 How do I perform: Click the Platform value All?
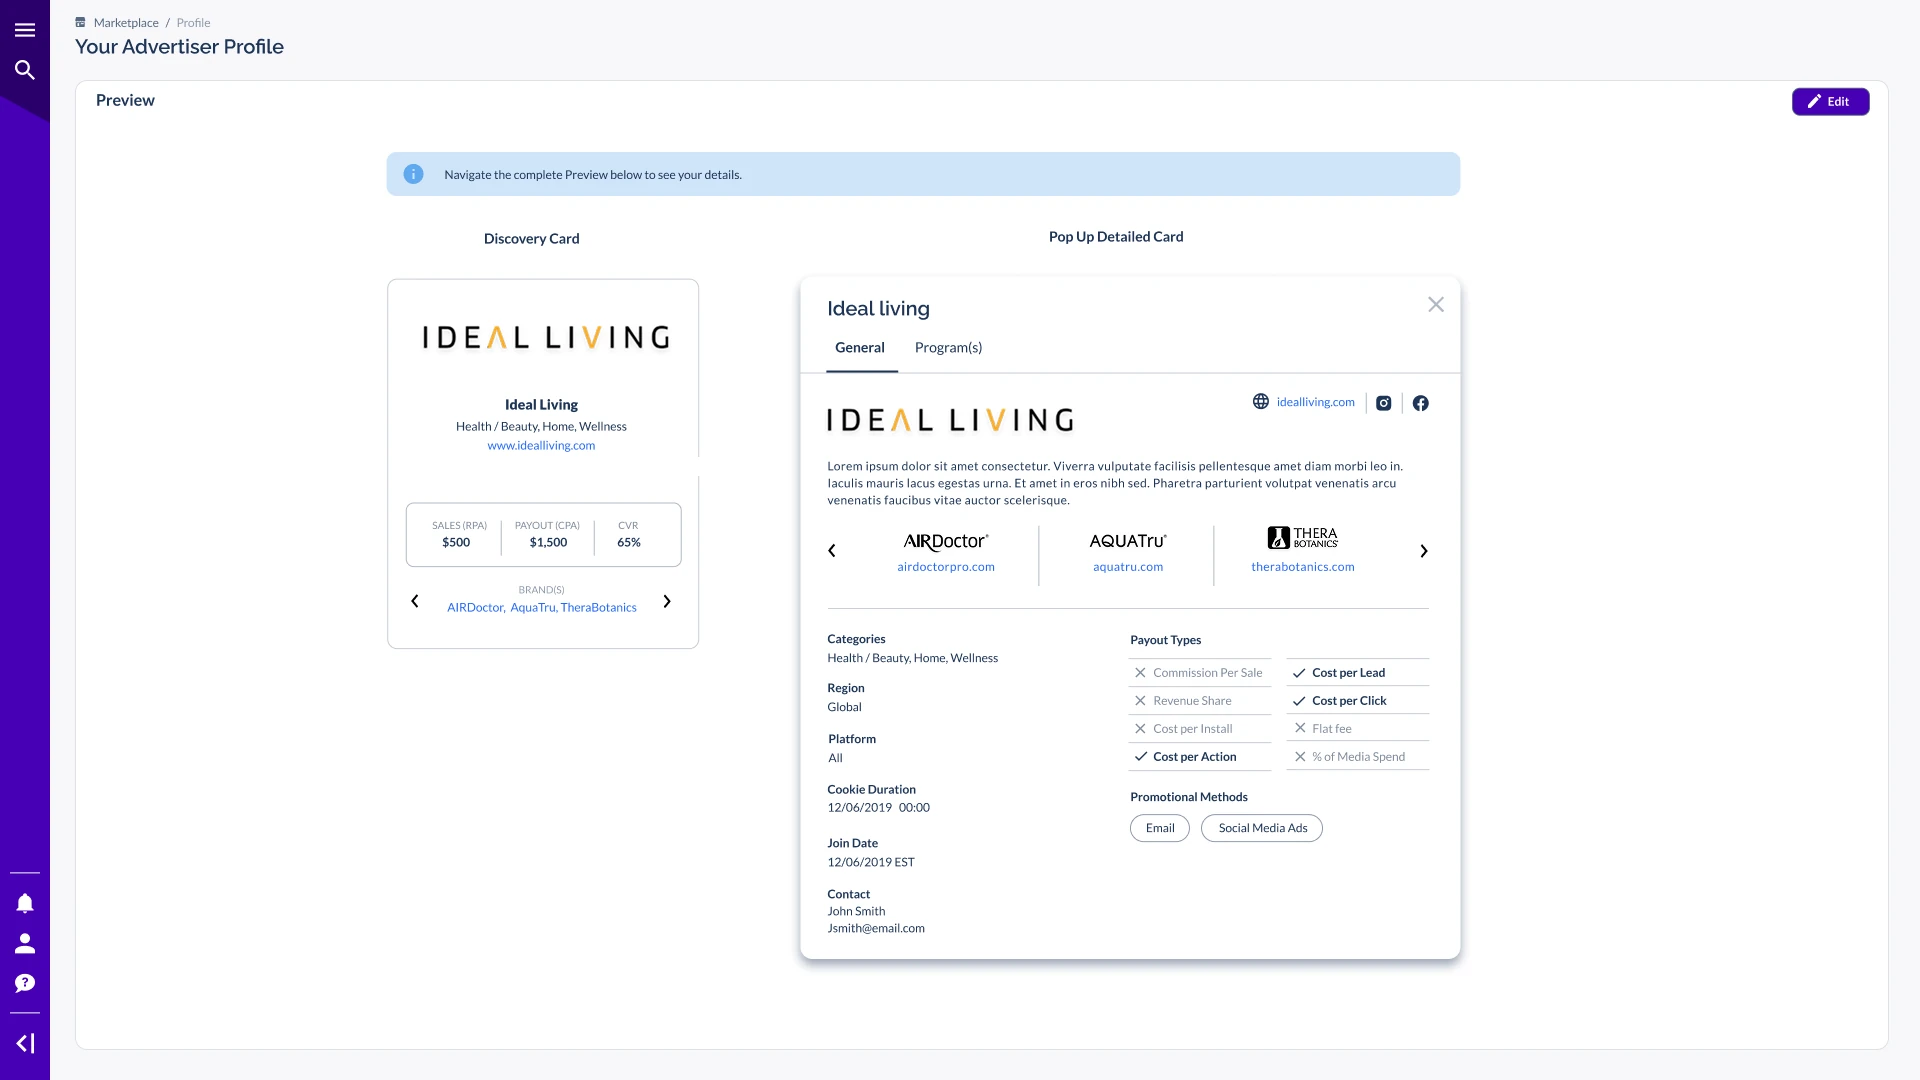pyautogui.click(x=835, y=758)
